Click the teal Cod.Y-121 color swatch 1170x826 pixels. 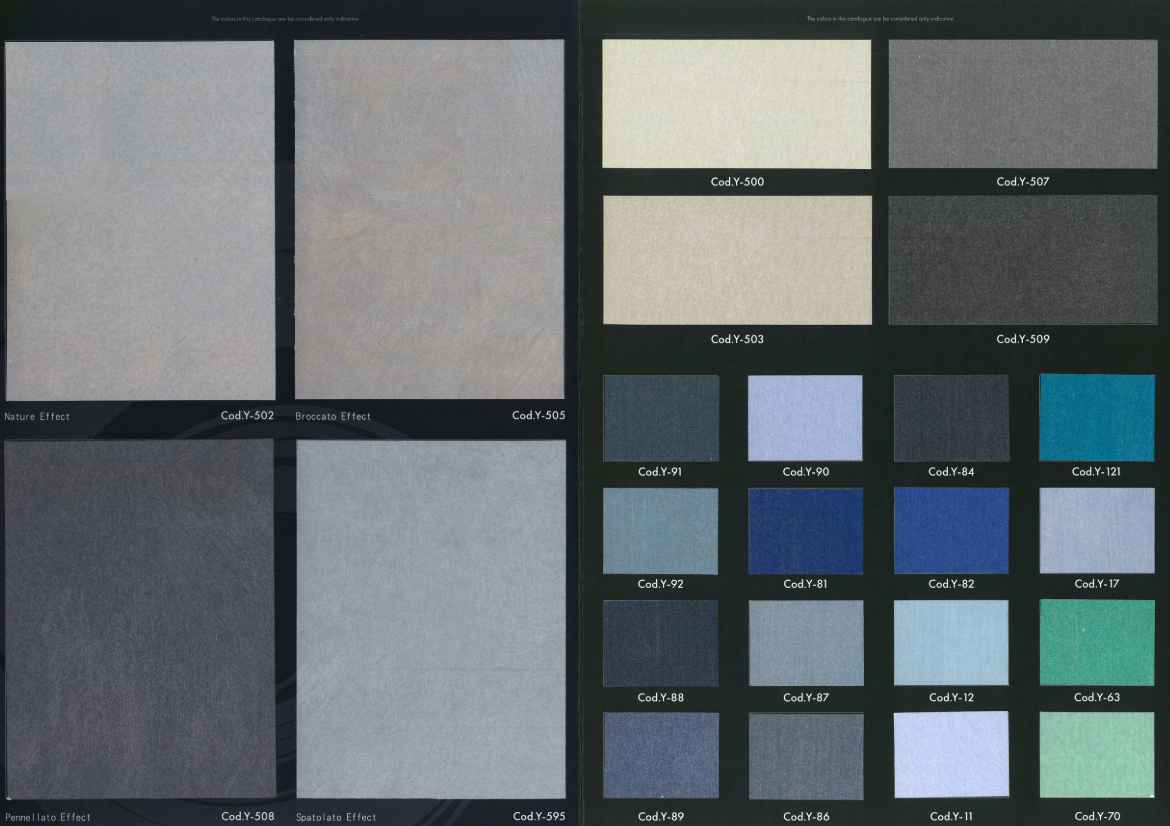tap(1097, 418)
